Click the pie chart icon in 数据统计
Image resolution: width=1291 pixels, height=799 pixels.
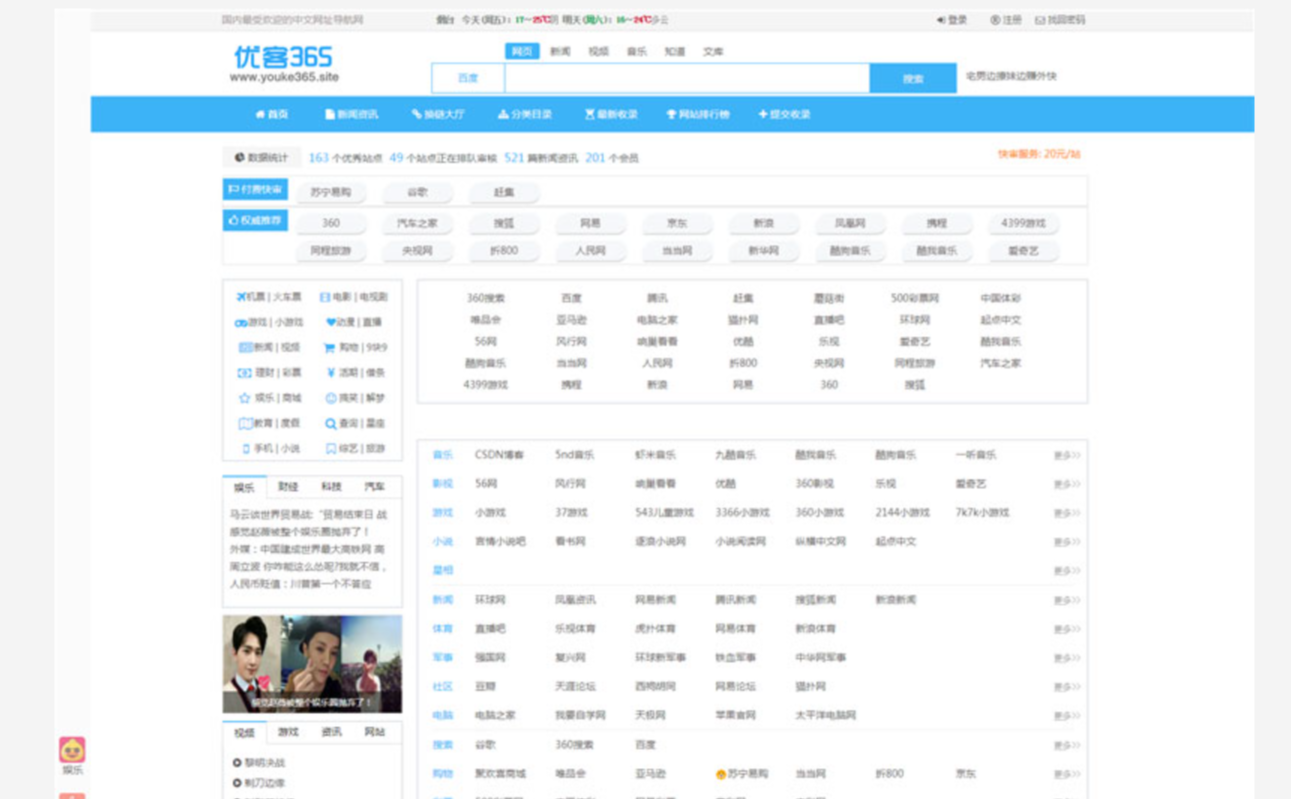pyautogui.click(x=240, y=158)
